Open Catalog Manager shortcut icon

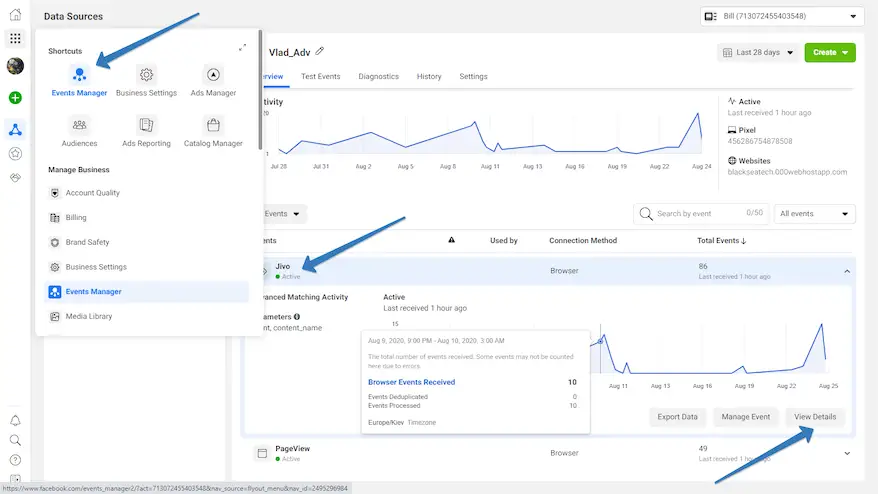(x=212, y=125)
